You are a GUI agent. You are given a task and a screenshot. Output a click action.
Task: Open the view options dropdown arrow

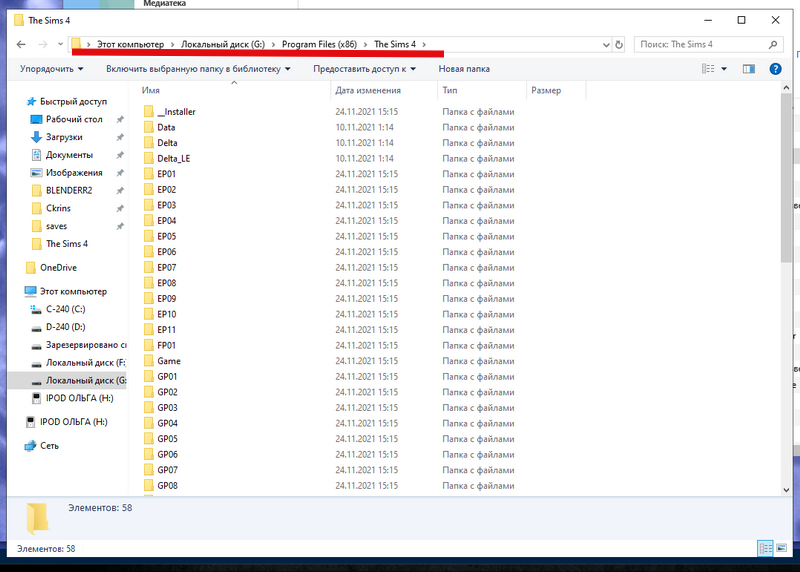[x=723, y=69]
